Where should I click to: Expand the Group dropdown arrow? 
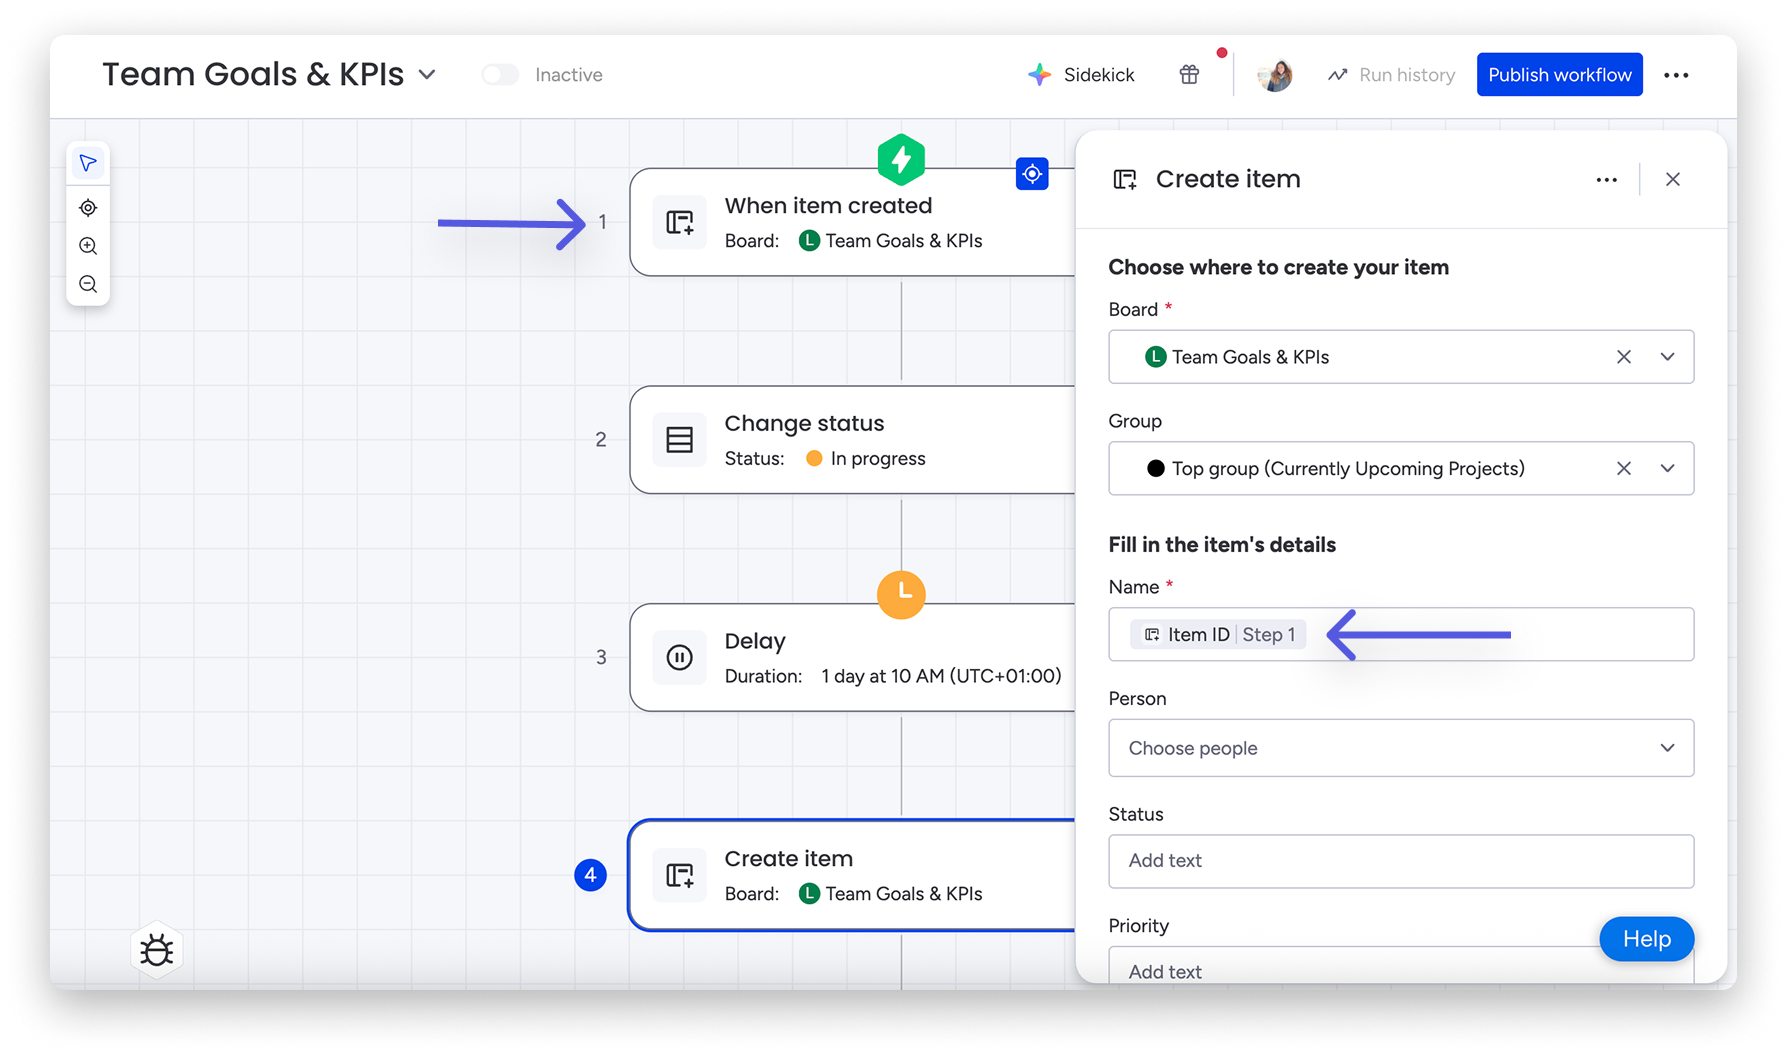1667,468
